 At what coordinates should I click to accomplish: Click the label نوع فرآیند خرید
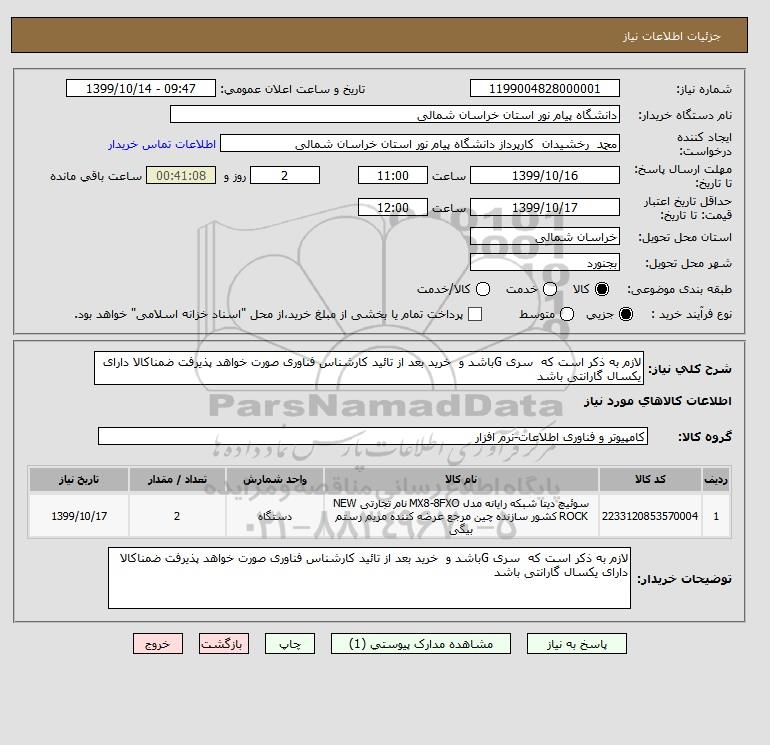pyautogui.click(x=691, y=314)
